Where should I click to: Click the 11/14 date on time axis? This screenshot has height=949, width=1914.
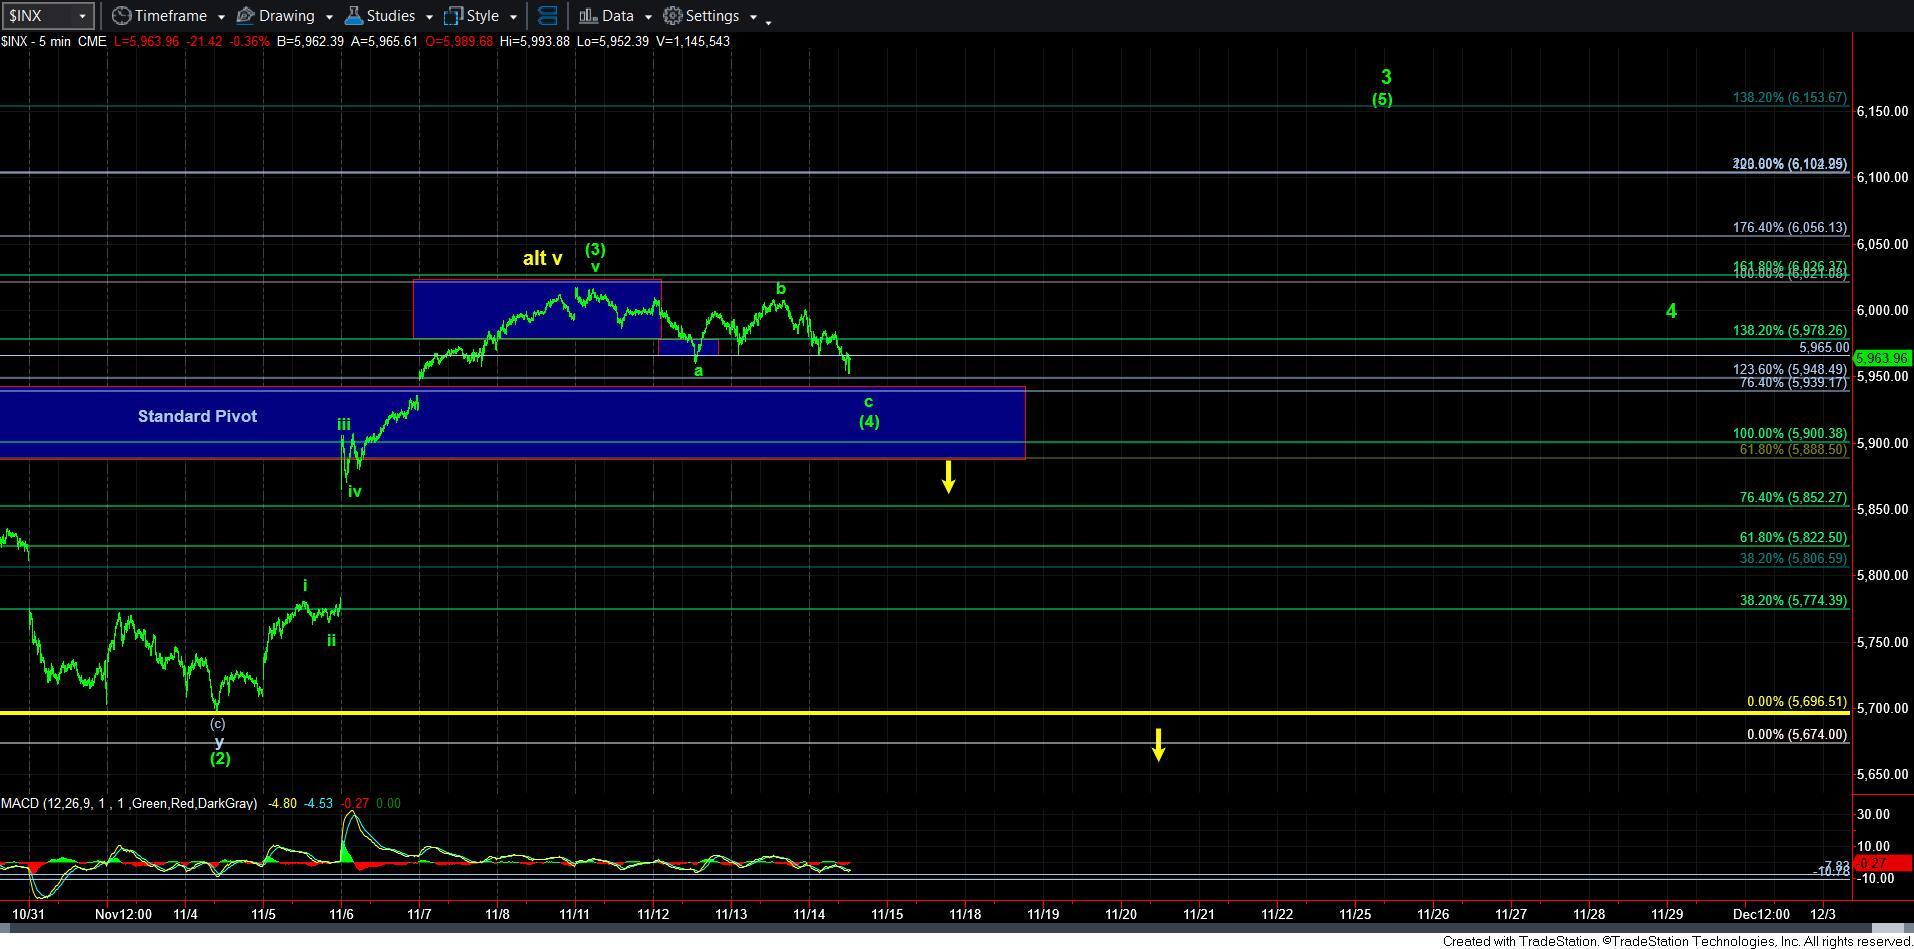click(x=808, y=914)
